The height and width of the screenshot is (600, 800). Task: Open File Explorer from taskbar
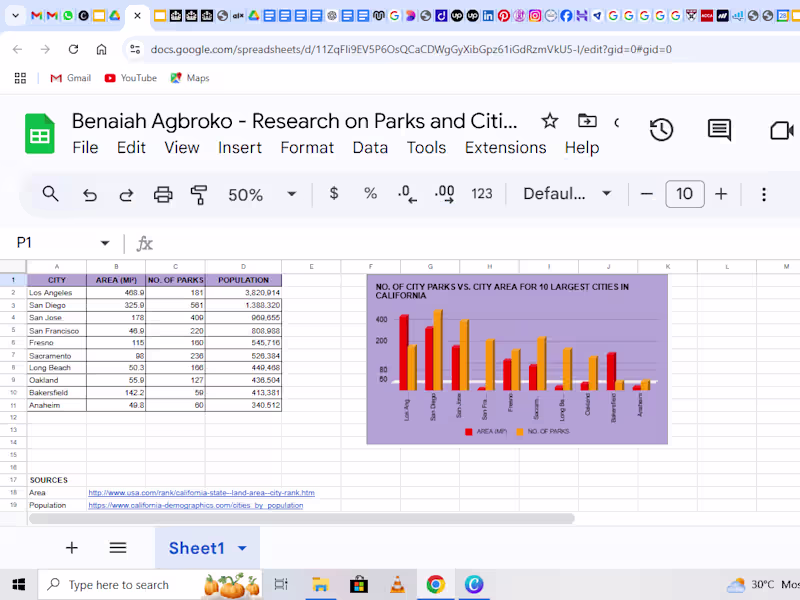(x=320, y=585)
